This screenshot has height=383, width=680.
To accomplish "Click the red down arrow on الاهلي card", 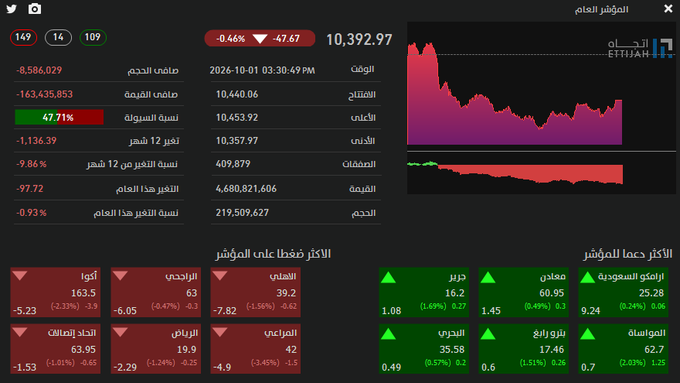I will [220, 276].
